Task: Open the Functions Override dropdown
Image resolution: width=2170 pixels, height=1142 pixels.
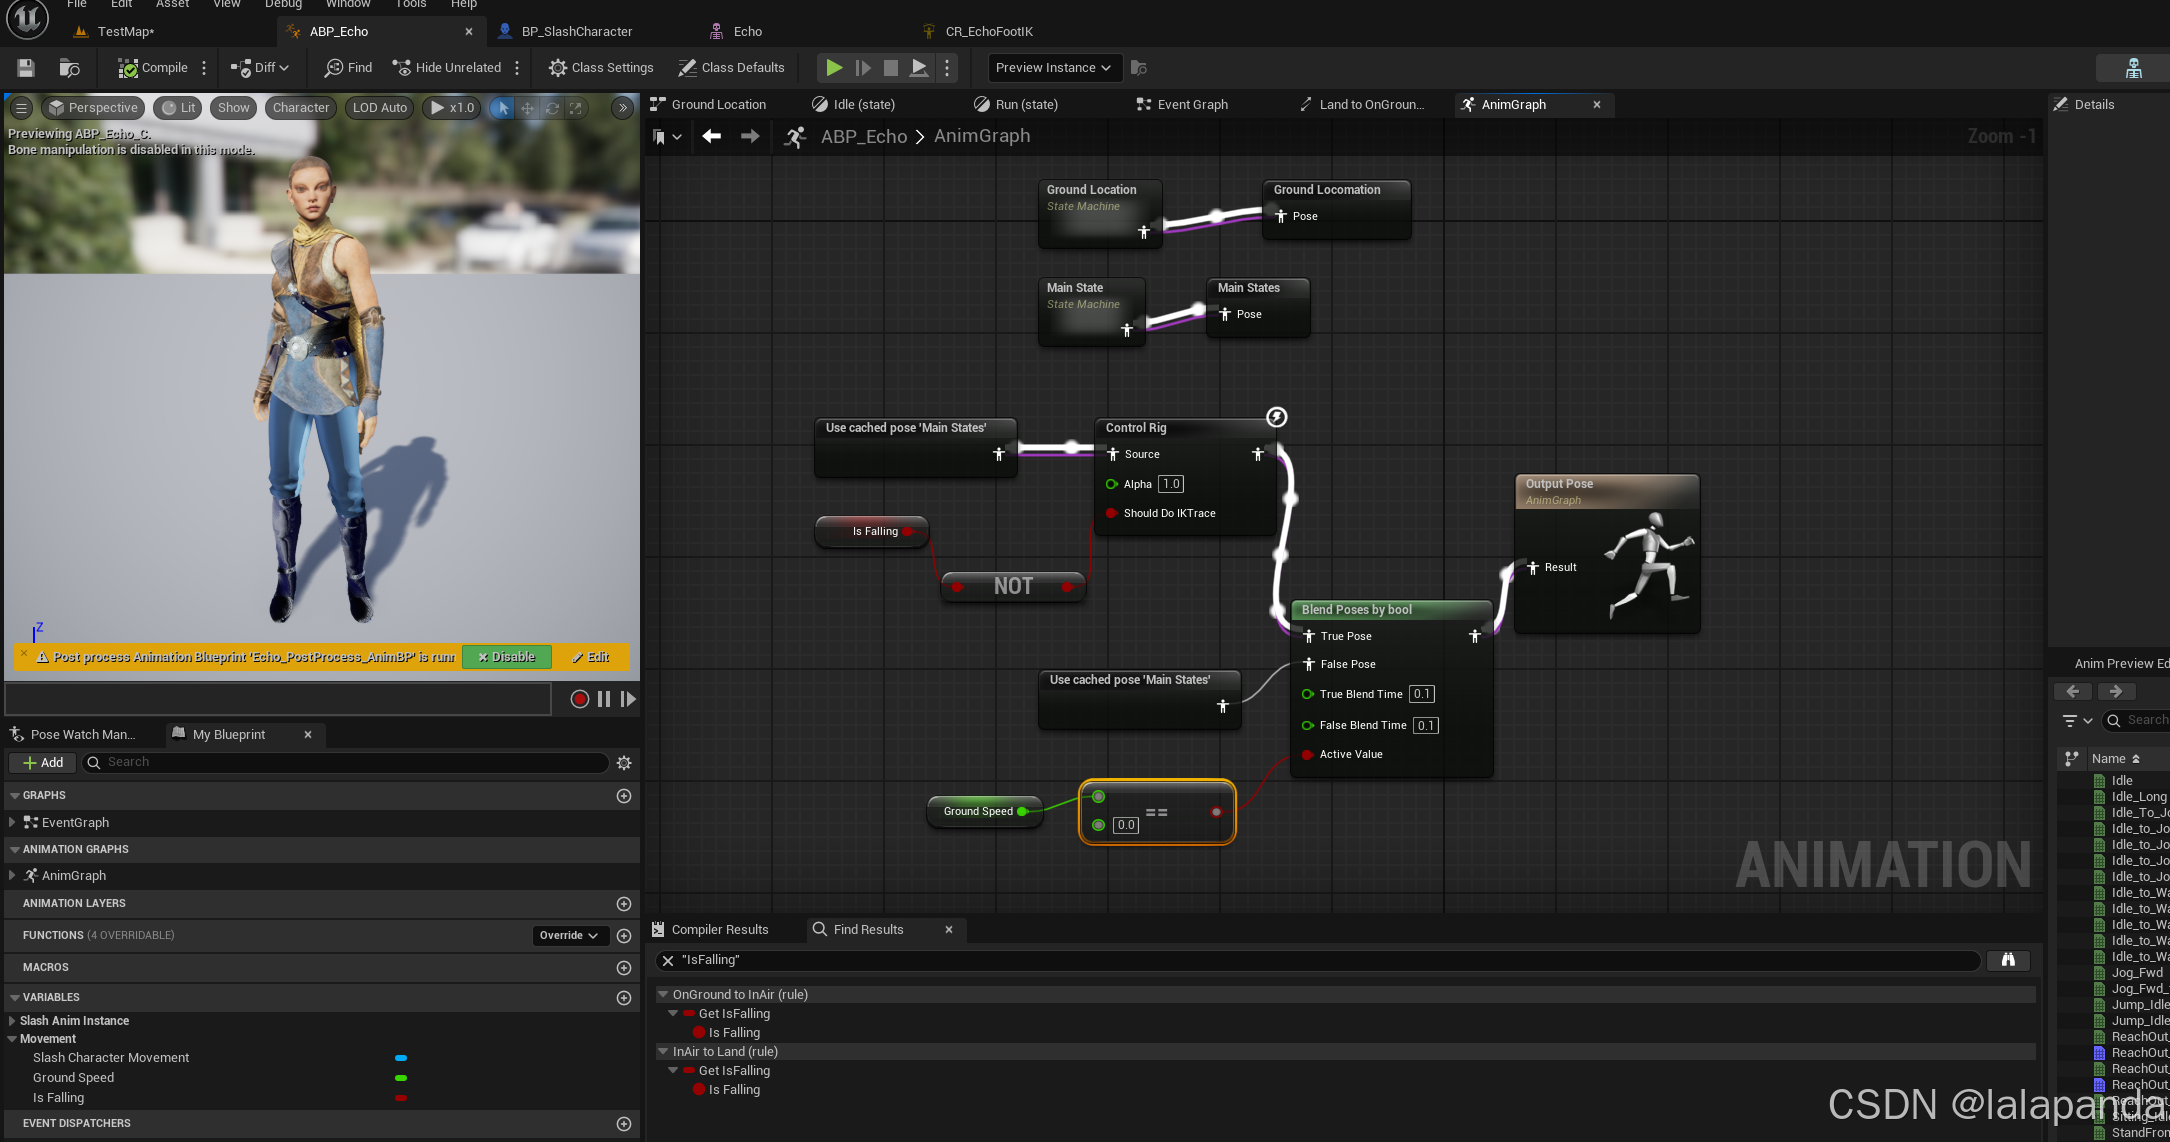Action: 568,935
